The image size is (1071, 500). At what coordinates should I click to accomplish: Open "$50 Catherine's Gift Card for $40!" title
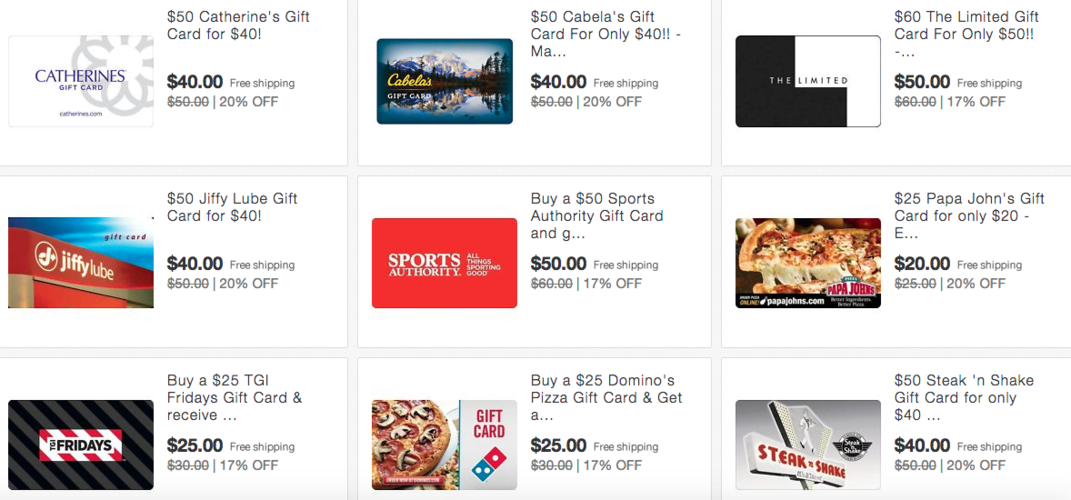tap(241, 25)
